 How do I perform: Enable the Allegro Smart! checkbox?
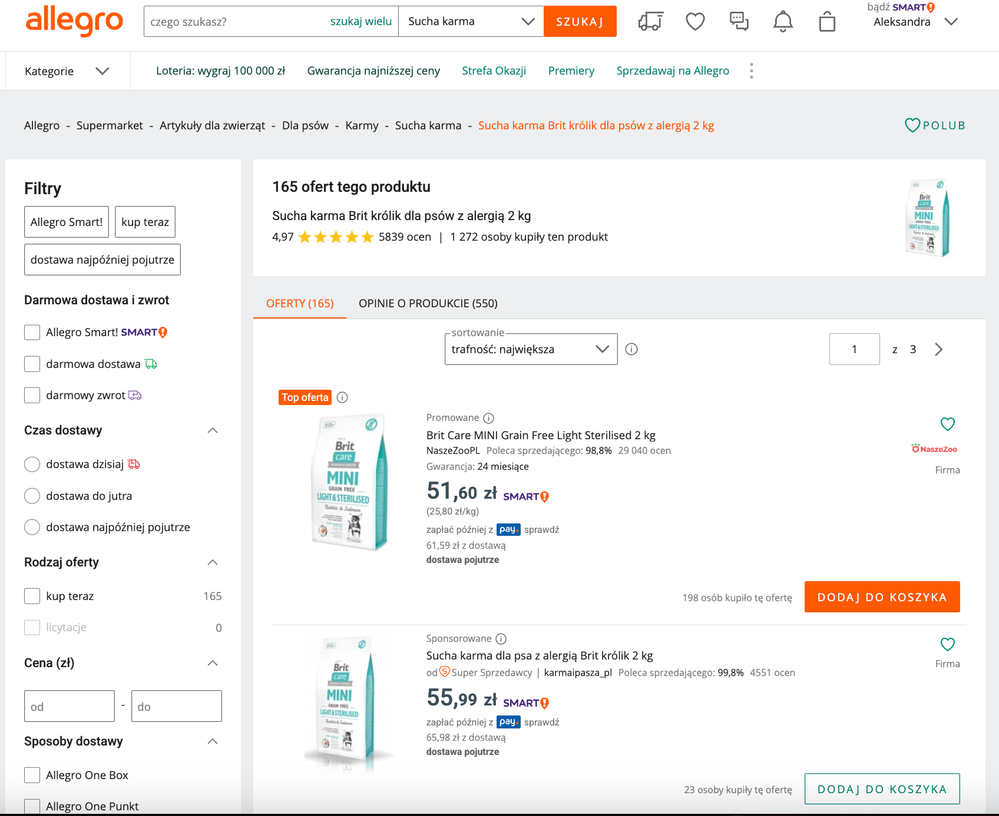coord(32,333)
